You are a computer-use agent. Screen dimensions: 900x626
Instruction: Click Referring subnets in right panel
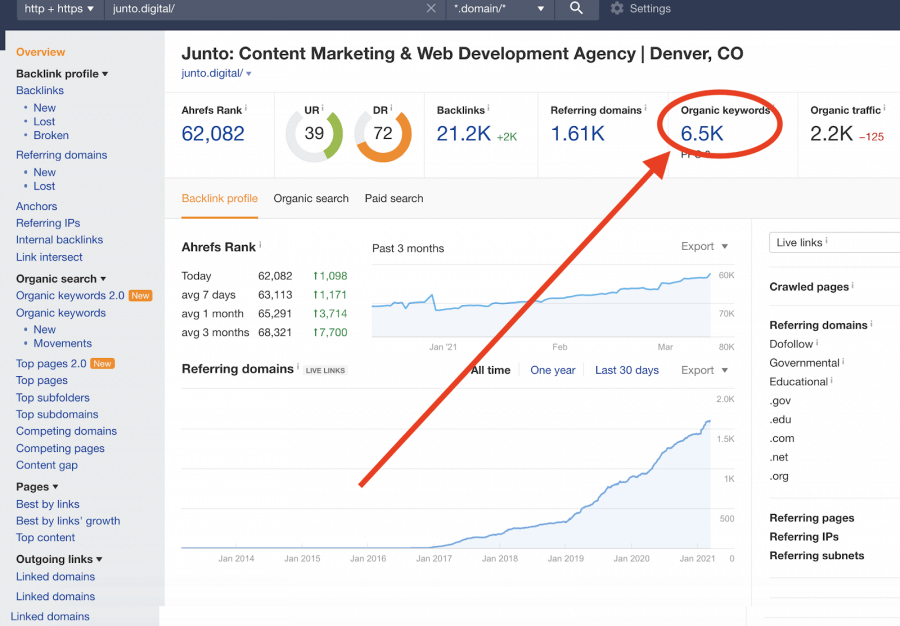tap(816, 555)
